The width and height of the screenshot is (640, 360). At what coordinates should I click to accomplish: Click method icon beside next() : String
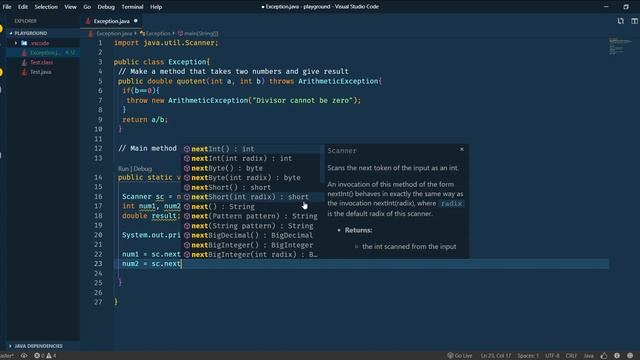(x=187, y=207)
